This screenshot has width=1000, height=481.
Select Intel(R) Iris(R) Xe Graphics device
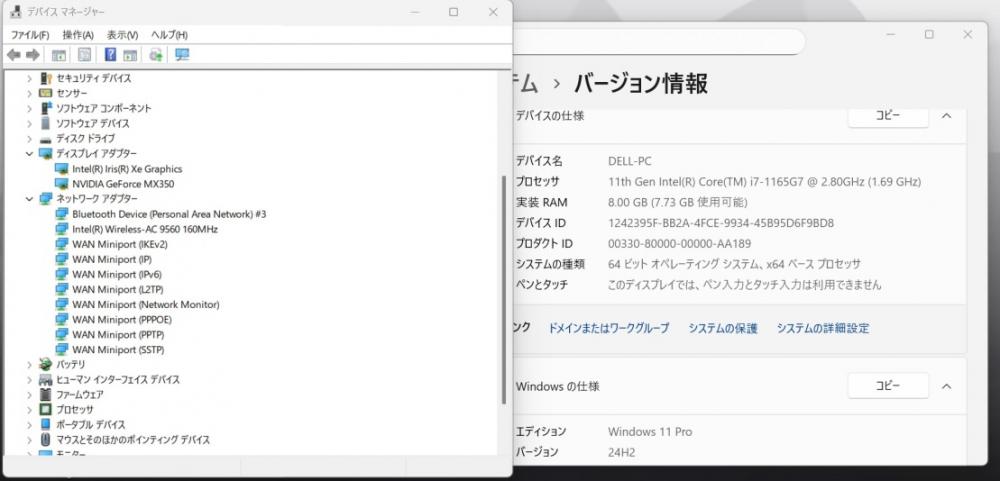127,168
